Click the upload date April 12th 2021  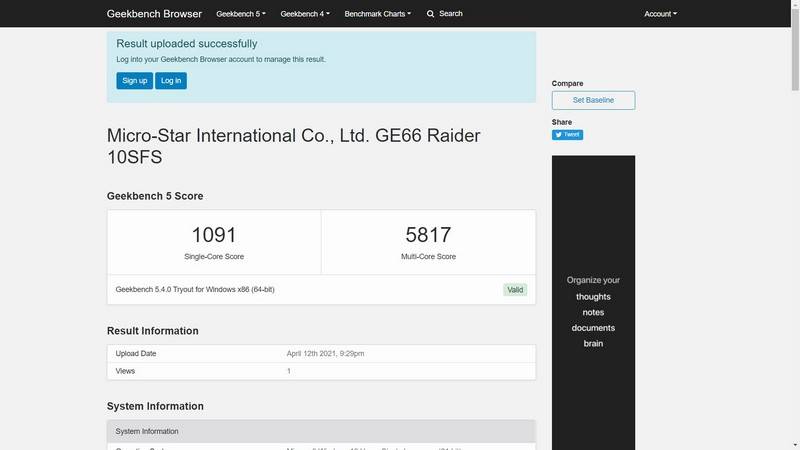point(325,354)
